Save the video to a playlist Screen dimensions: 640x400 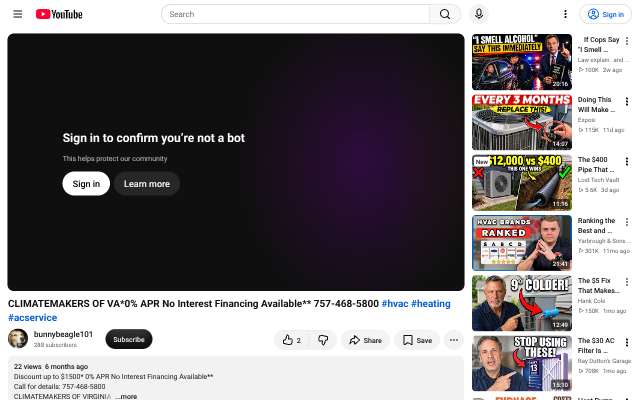(x=417, y=340)
